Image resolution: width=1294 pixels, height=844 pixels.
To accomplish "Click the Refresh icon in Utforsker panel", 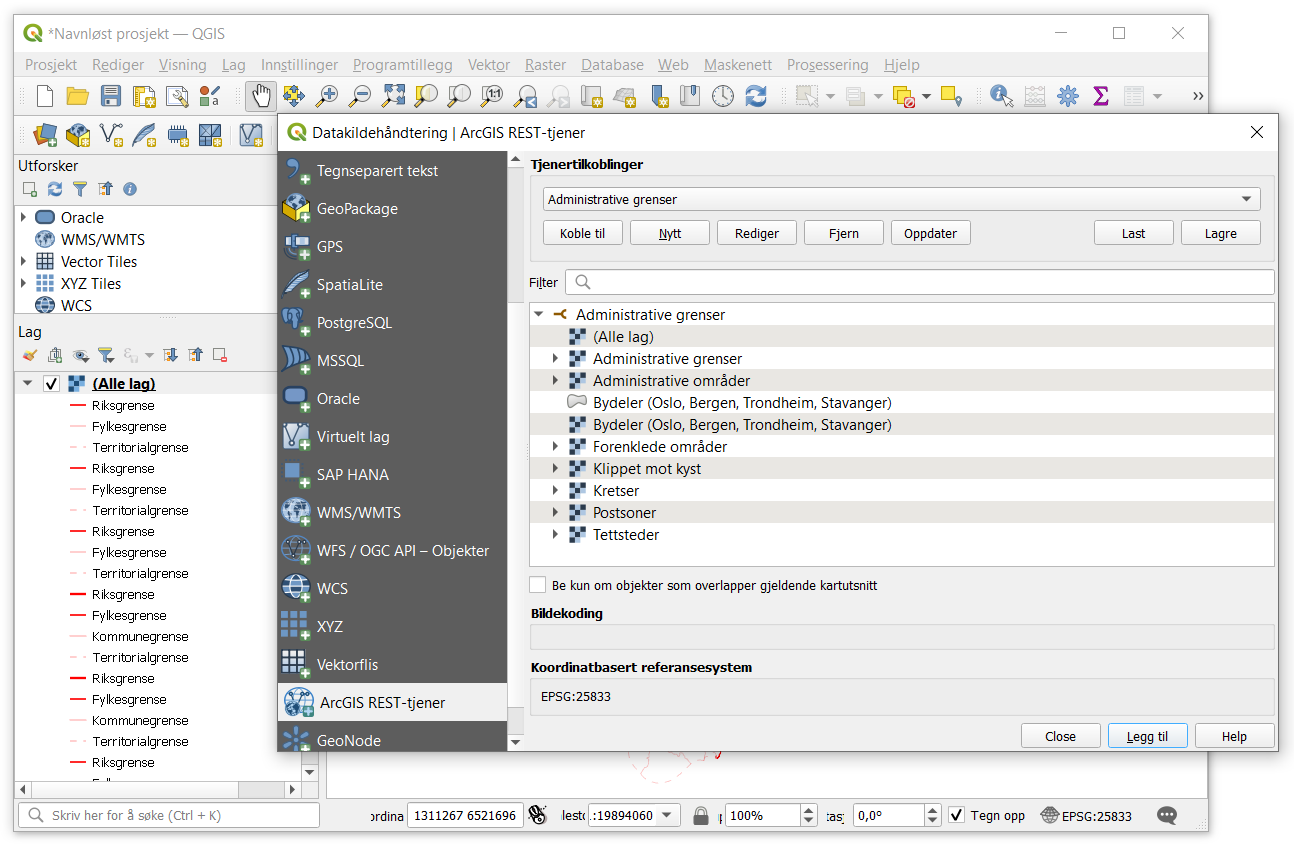I will (x=55, y=189).
